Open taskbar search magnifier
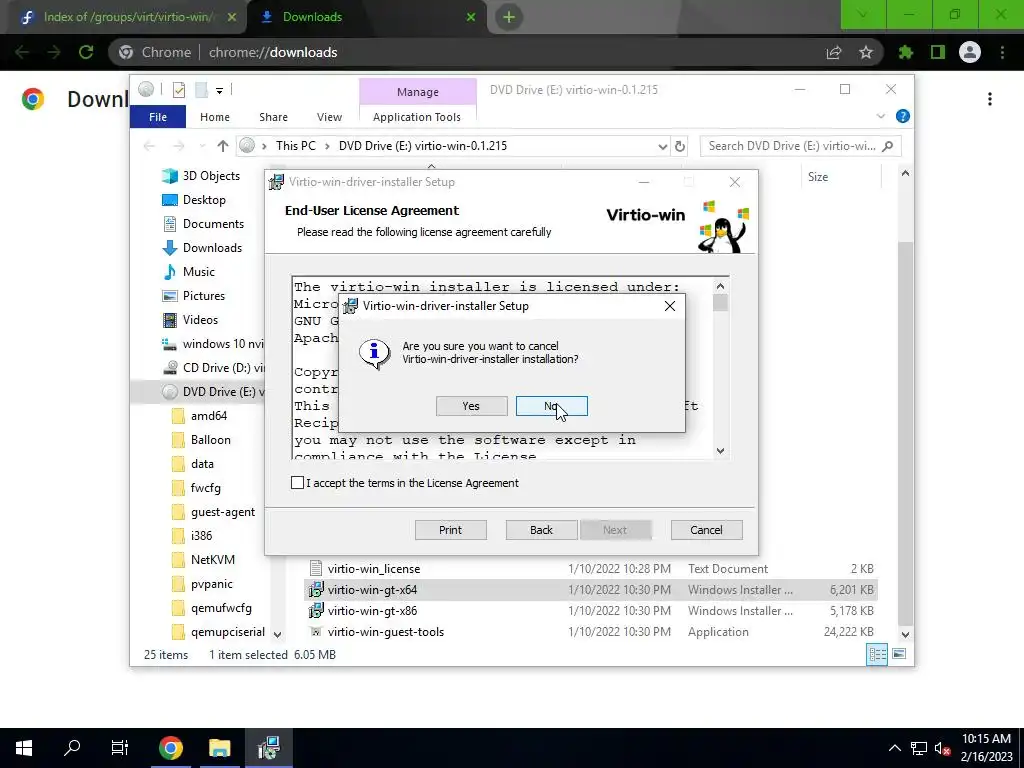Viewport: 1024px width, 768px height. pyautogui.click(x=72, y=748)
